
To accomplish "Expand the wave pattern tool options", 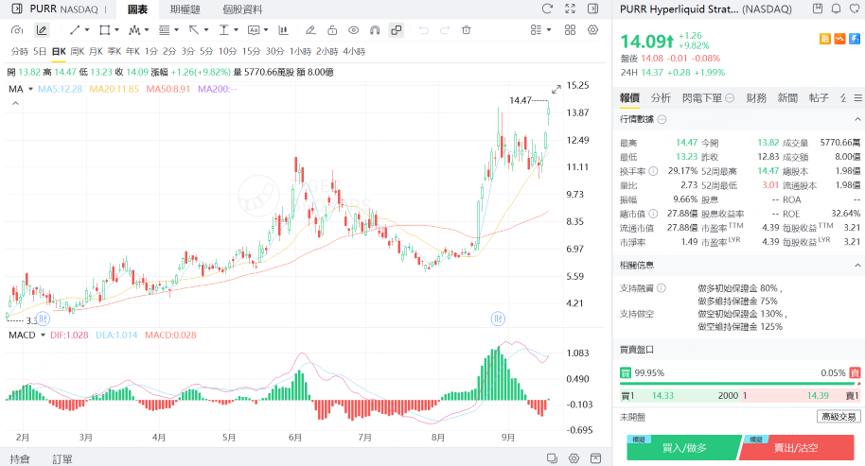I will click(146, 30).
